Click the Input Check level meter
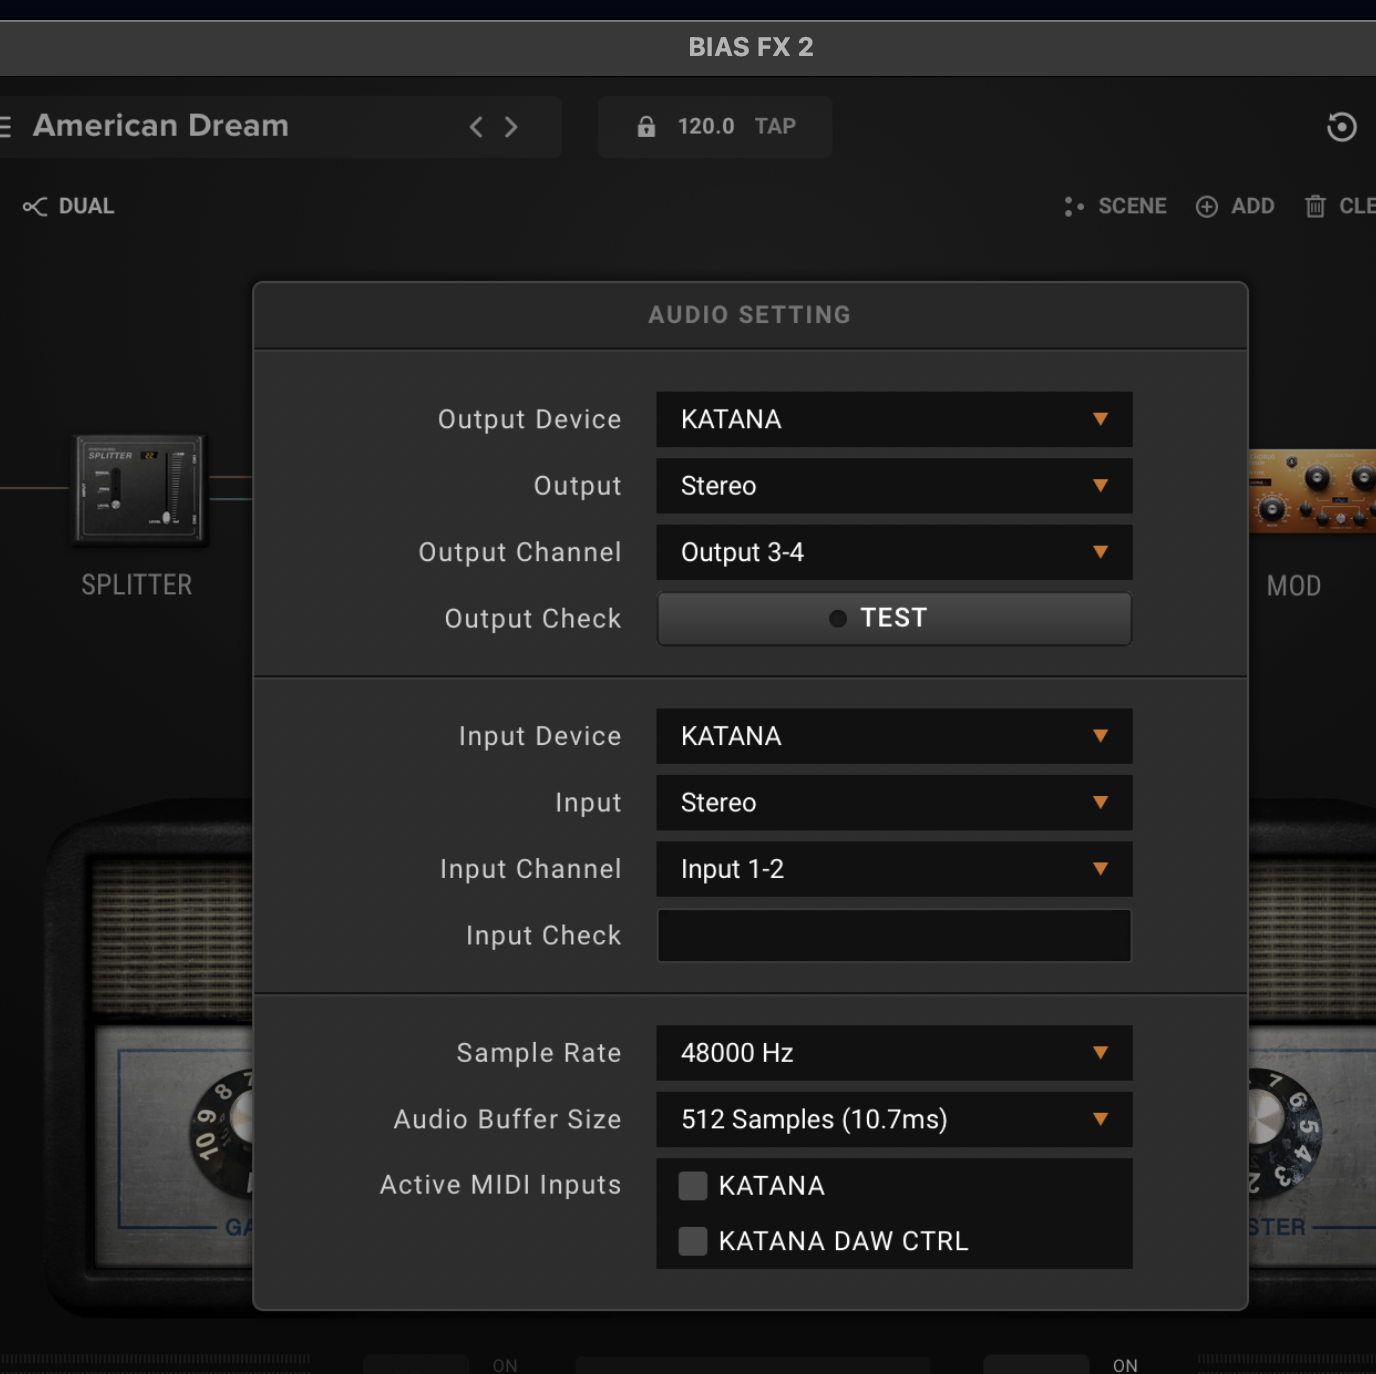 coord(894,935)
